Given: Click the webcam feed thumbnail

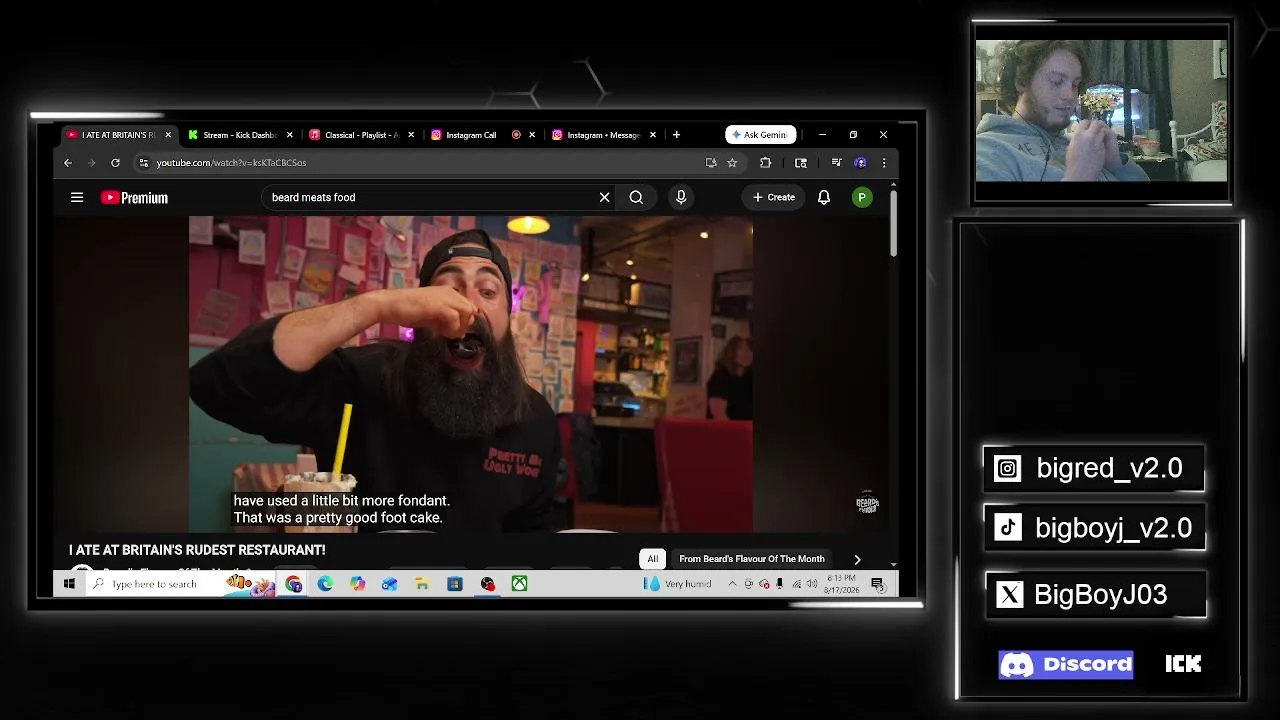Looking at the screenshot, I should (x=1101, y=111).
